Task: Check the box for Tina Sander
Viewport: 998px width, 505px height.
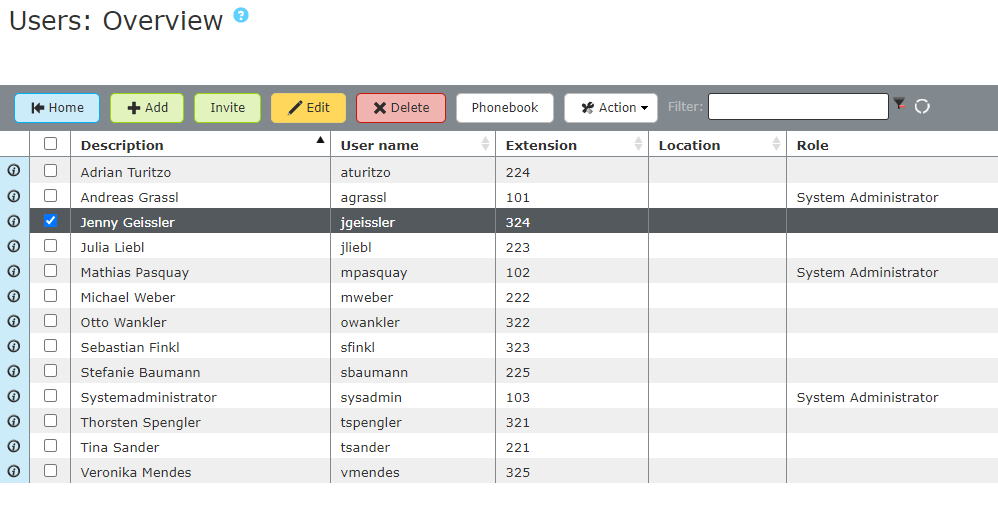Action: click(x=50, y=446)
